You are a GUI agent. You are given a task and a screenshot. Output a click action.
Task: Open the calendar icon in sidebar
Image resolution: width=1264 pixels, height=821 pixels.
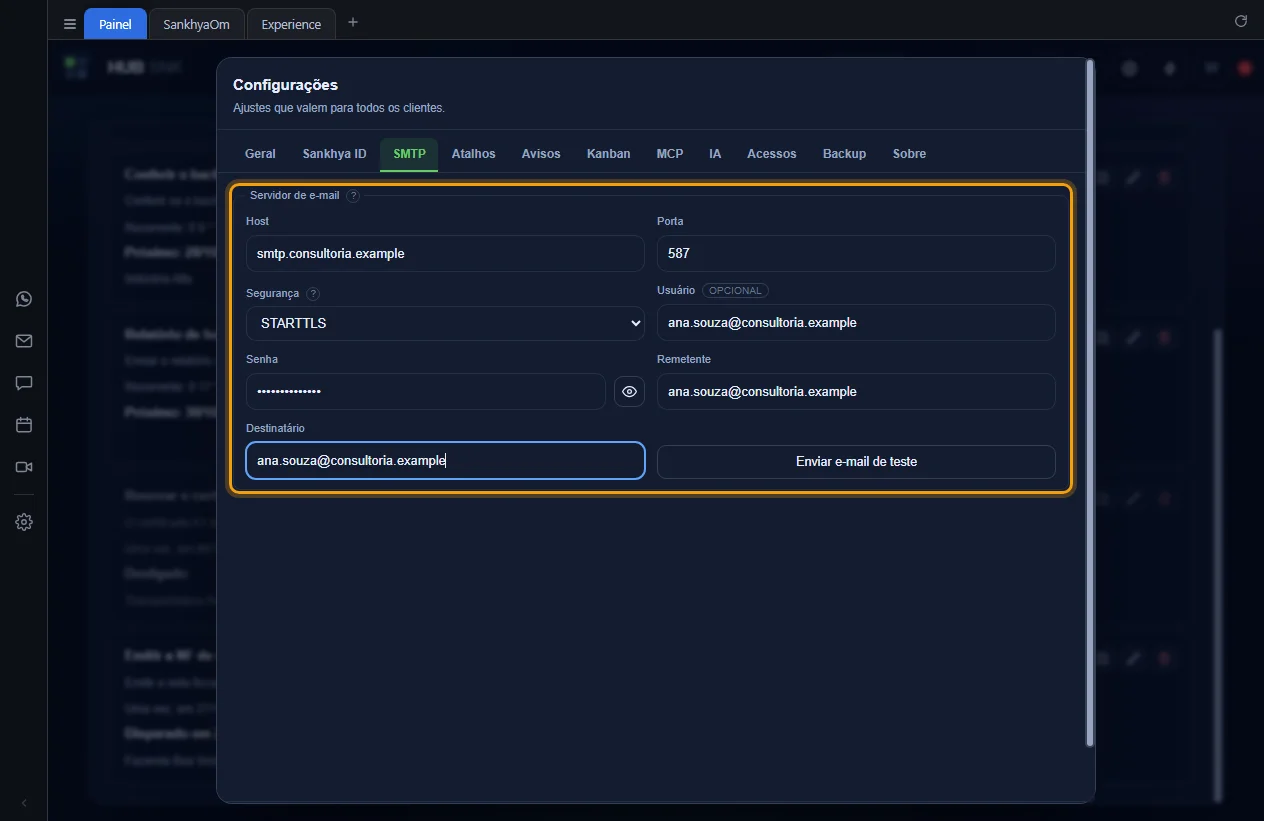click(x=24, y=425)
